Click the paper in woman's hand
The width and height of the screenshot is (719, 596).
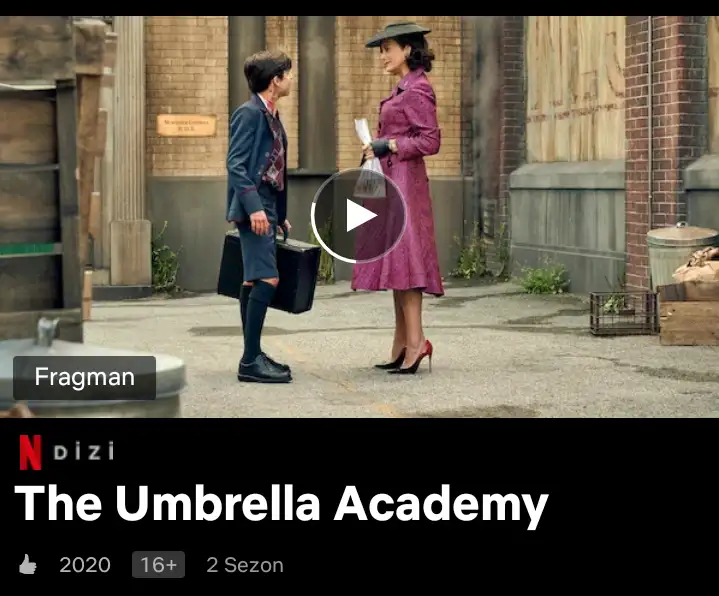[x=363, y=132]
